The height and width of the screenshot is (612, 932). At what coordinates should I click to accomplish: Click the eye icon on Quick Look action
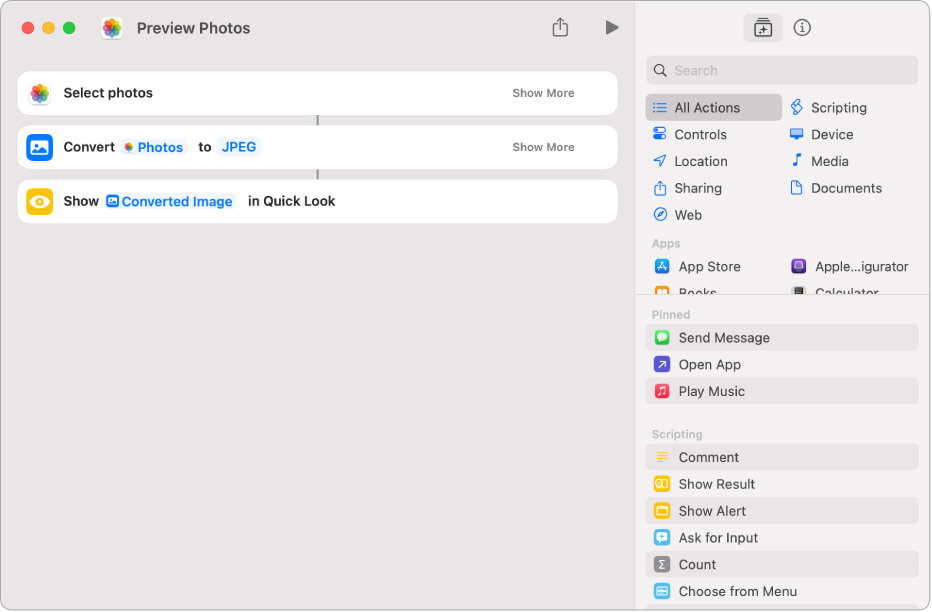coord(40,201)
